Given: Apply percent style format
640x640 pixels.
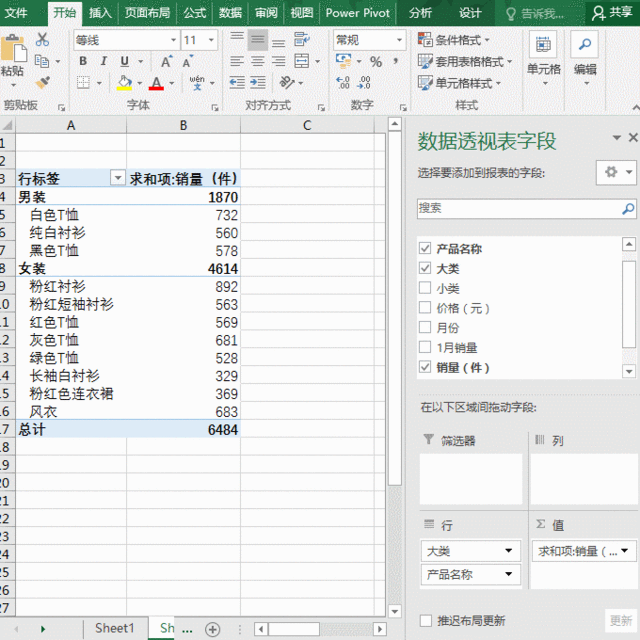Looking at the screenshot, I should point(376,62).
